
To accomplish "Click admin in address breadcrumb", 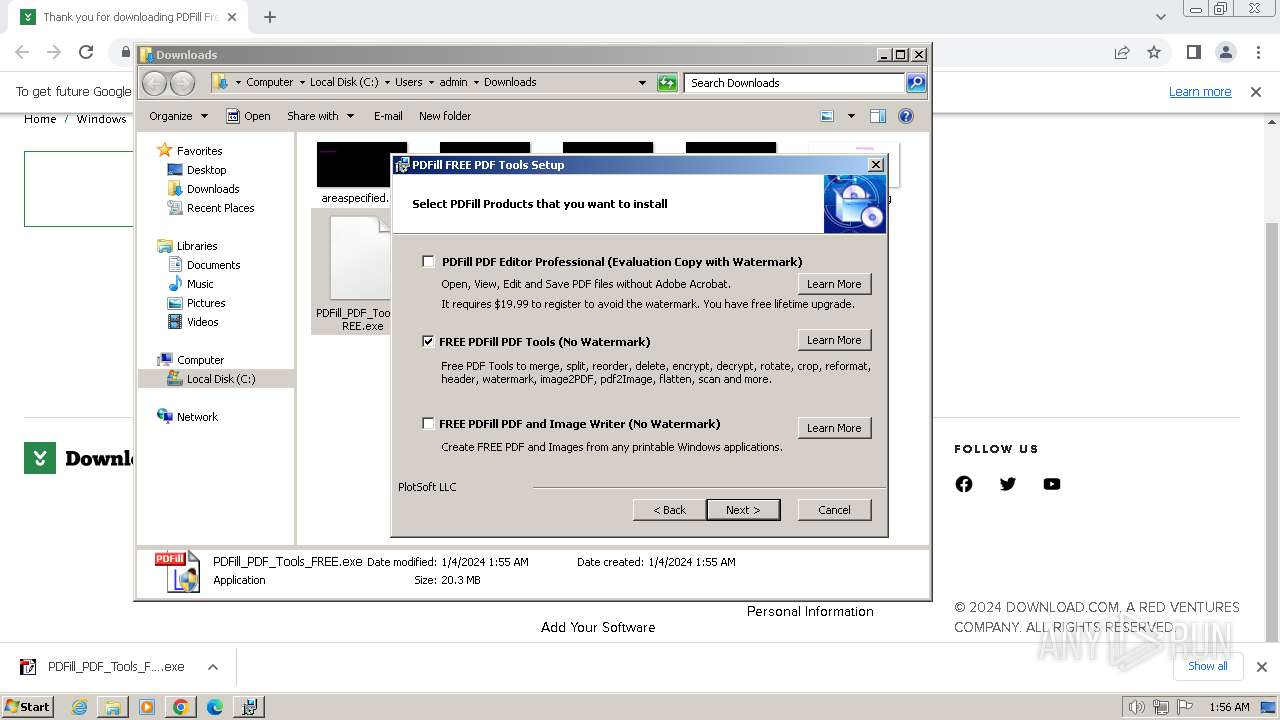I will click(453, 83).
